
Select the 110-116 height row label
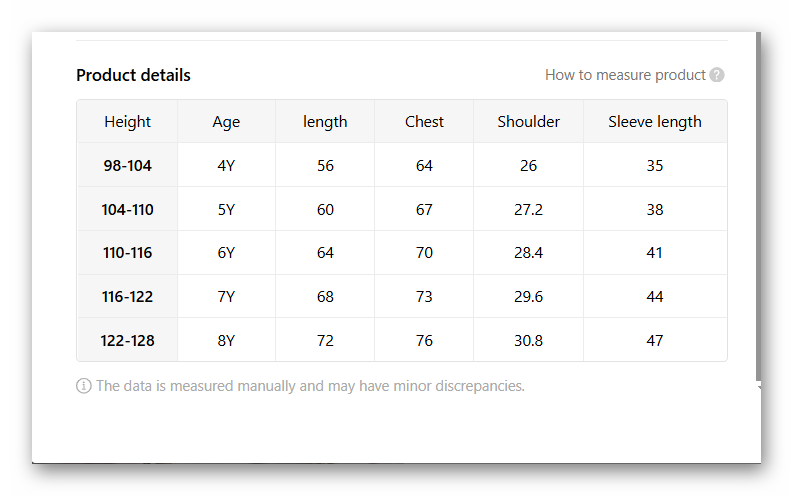point(127,253)
